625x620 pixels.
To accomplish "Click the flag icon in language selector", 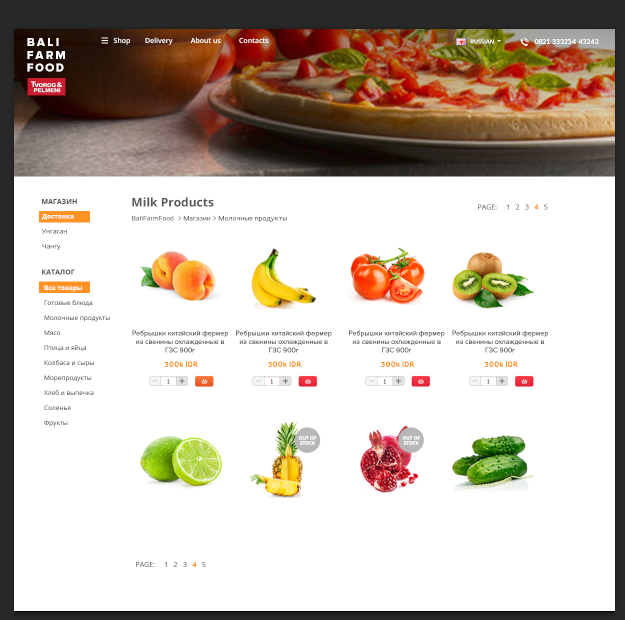I will tap(462, 41).
